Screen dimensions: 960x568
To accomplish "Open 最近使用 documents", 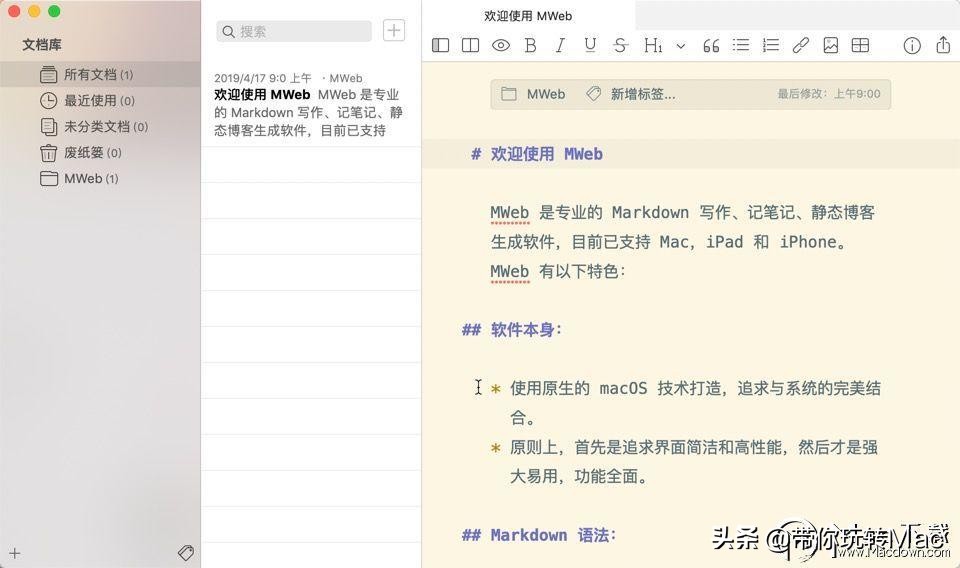I will (100, 100).
